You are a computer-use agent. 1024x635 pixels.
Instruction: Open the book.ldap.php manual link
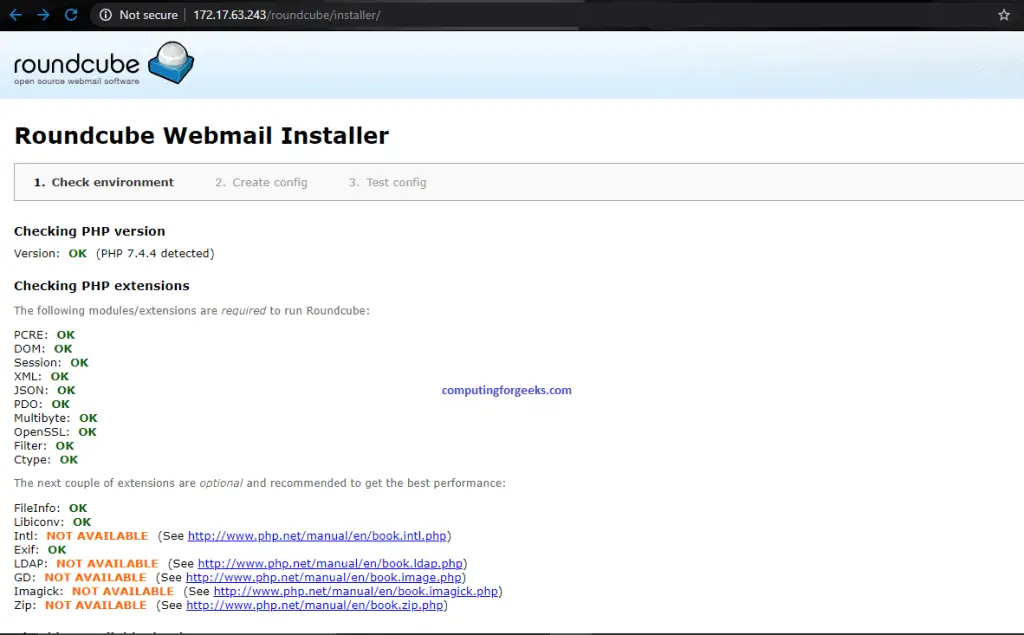tap(330, 563)
